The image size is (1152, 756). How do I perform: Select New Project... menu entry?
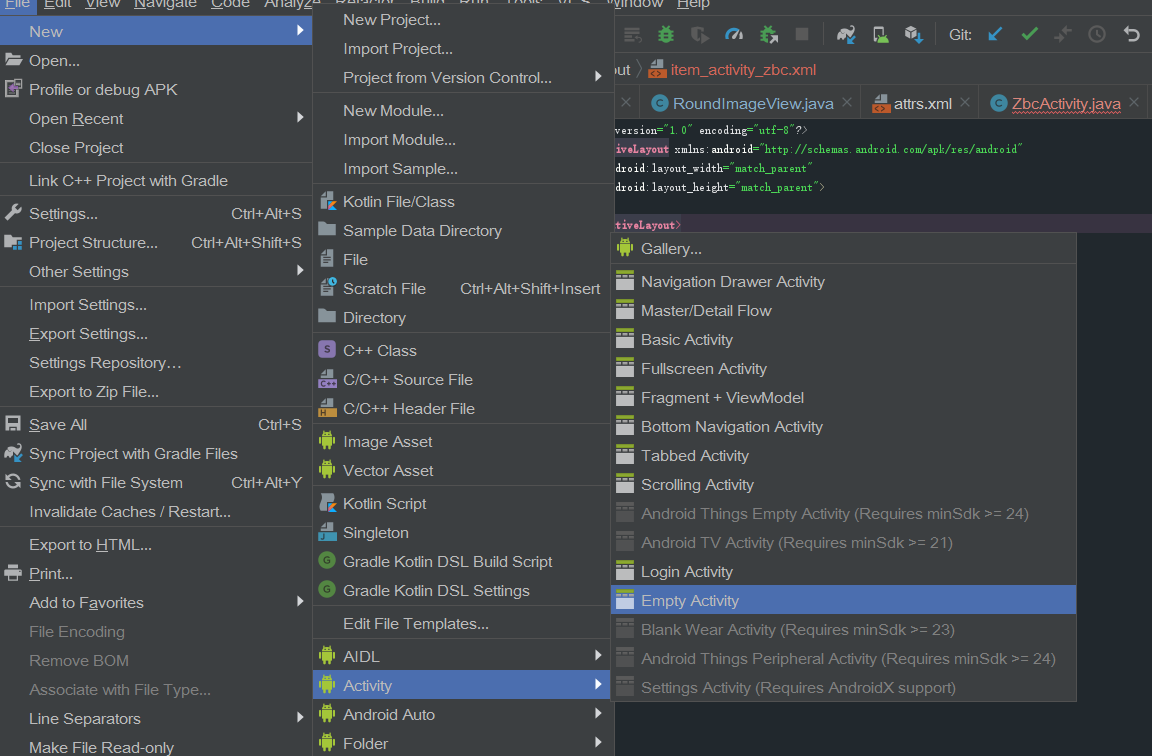462,20
